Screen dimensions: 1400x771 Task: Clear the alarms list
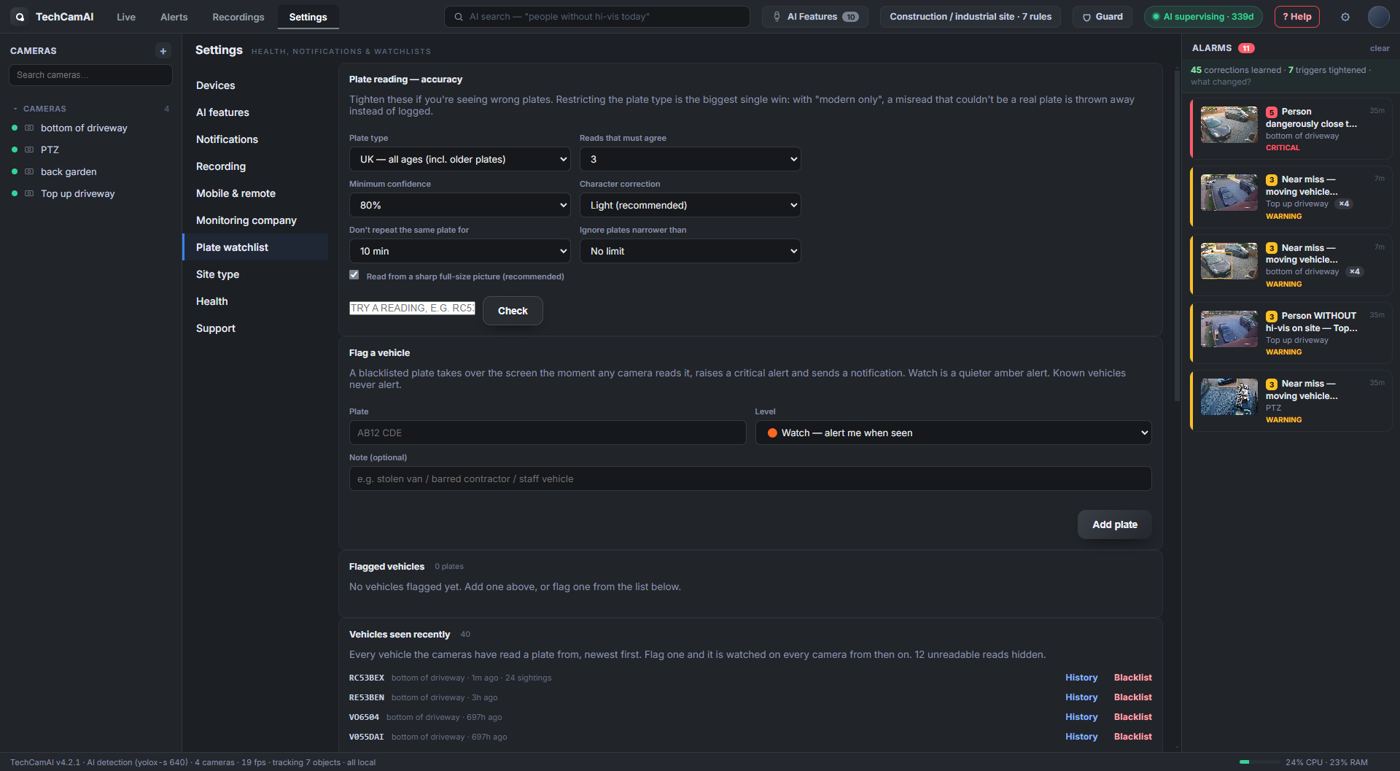[x=1379, y=48]
